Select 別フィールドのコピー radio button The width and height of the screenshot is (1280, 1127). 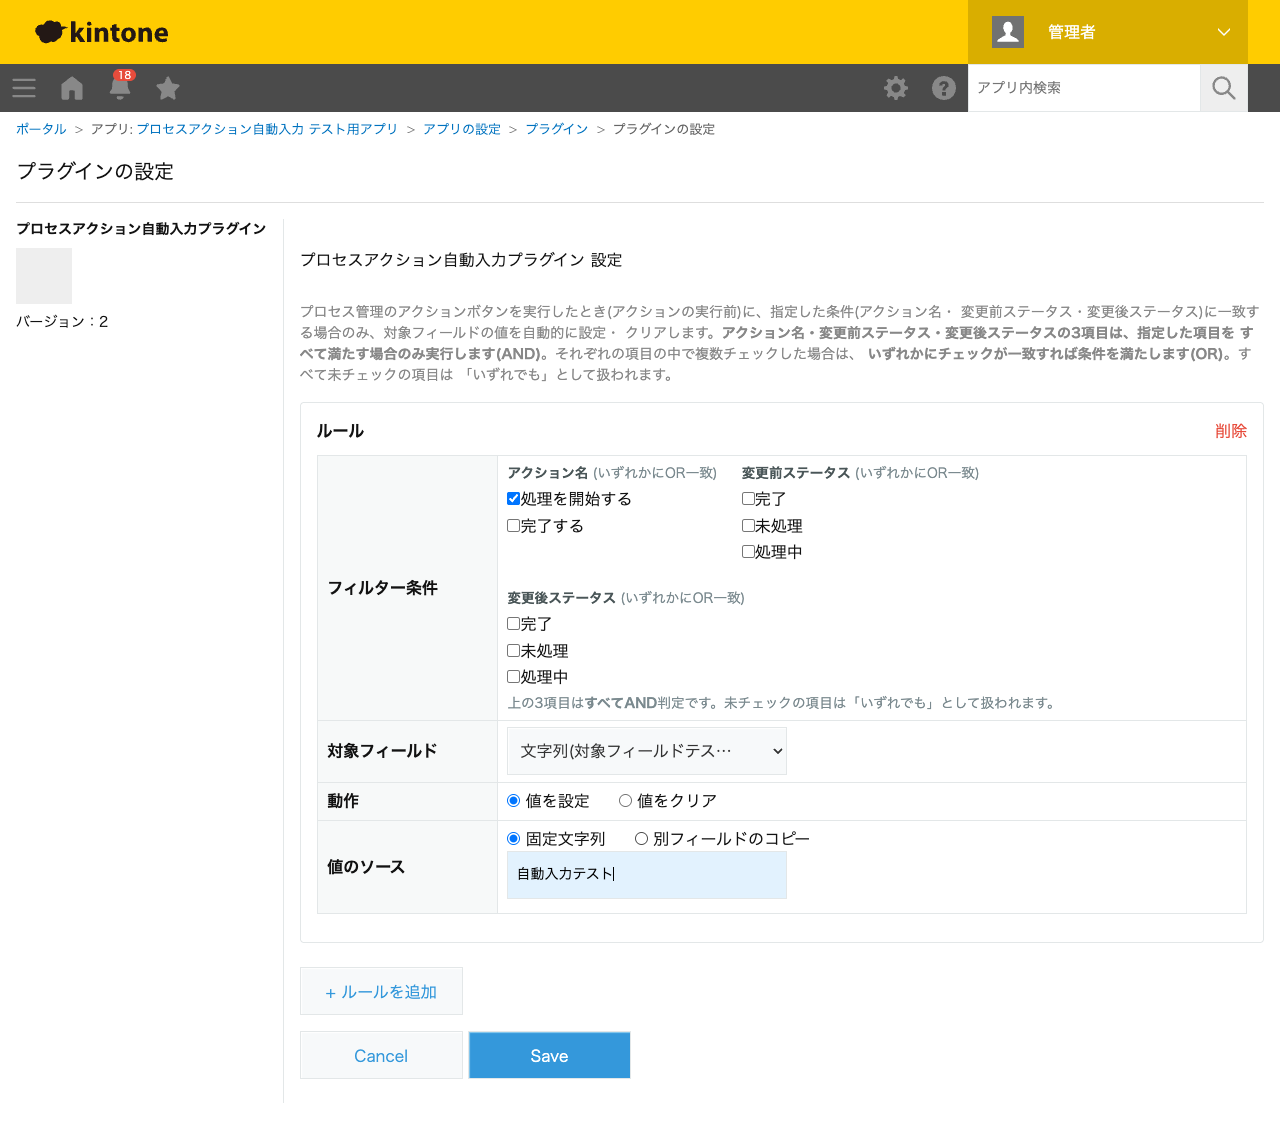641,839
